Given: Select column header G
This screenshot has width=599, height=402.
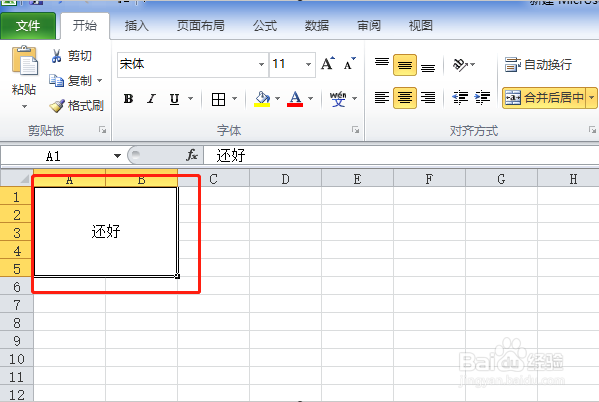Looking at the screenshot, I should 501,179.
